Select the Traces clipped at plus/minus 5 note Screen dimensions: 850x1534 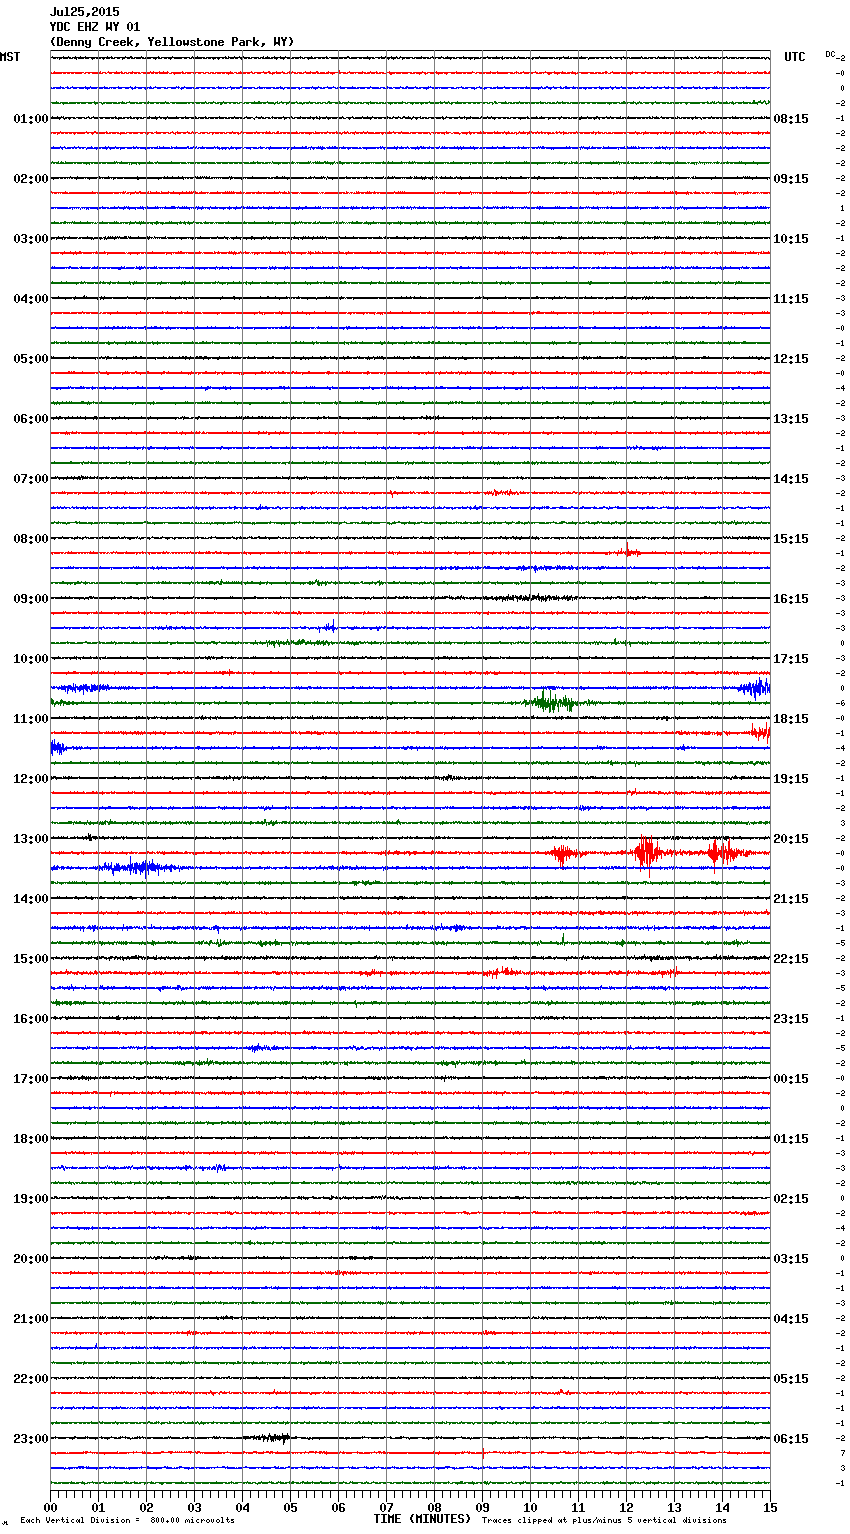pos(604,1520)
